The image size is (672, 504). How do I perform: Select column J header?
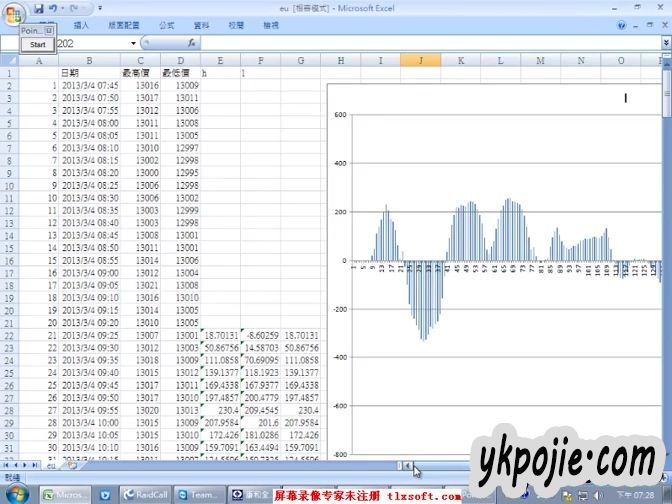(420, 61)
